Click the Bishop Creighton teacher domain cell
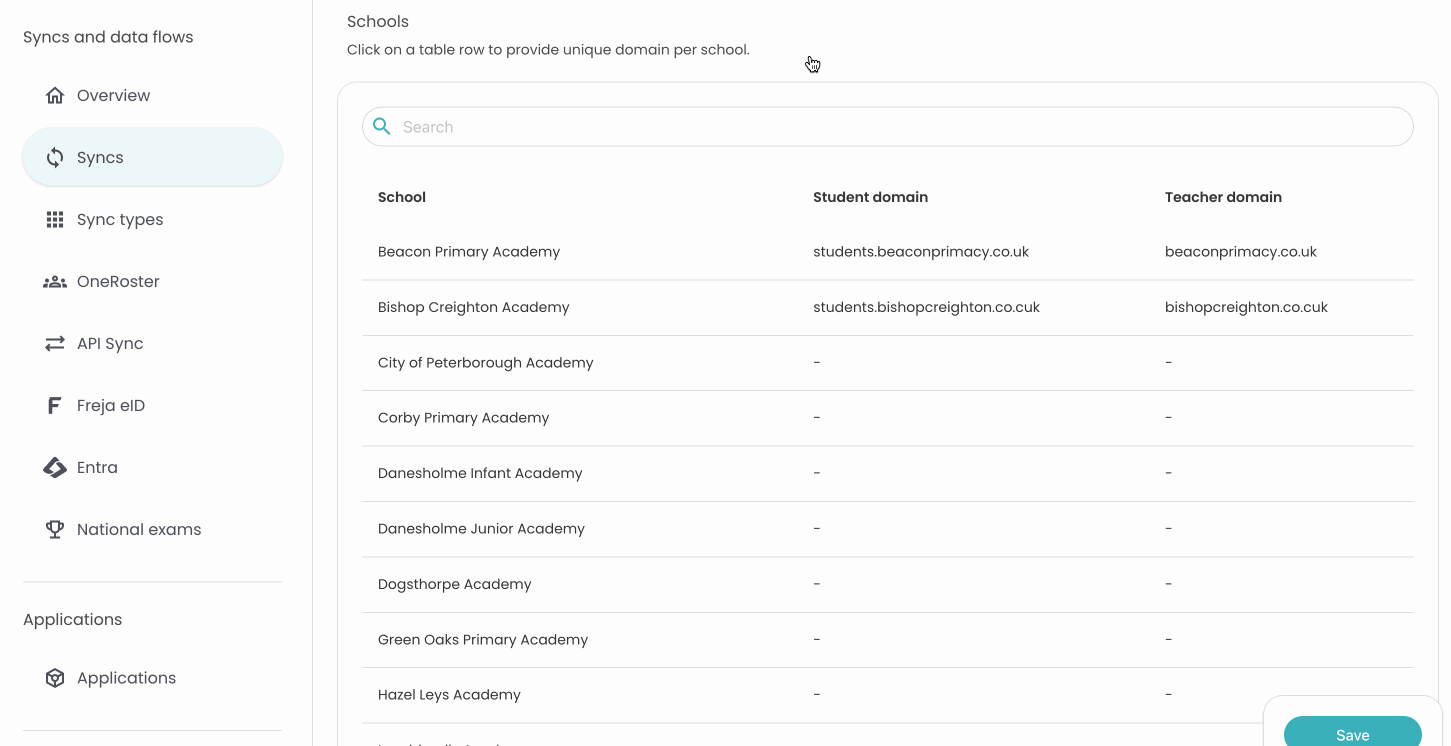 1246,308
